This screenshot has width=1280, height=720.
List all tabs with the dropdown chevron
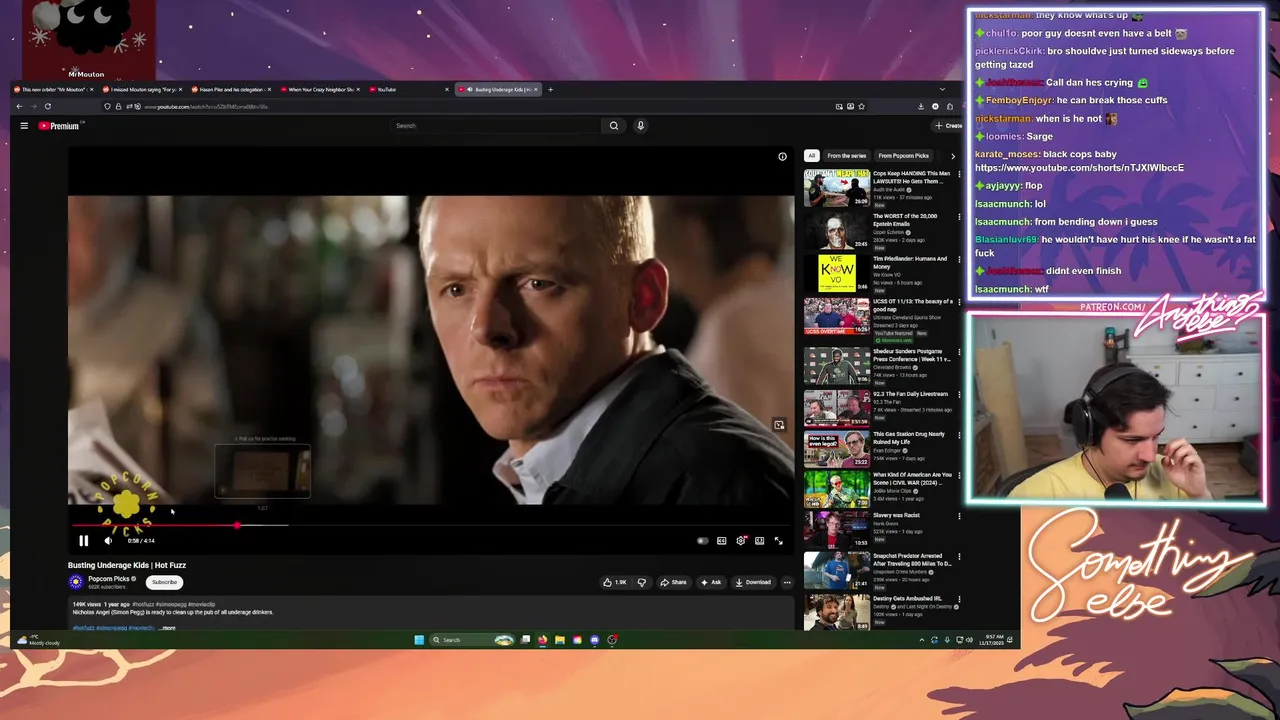pos(941,89)
